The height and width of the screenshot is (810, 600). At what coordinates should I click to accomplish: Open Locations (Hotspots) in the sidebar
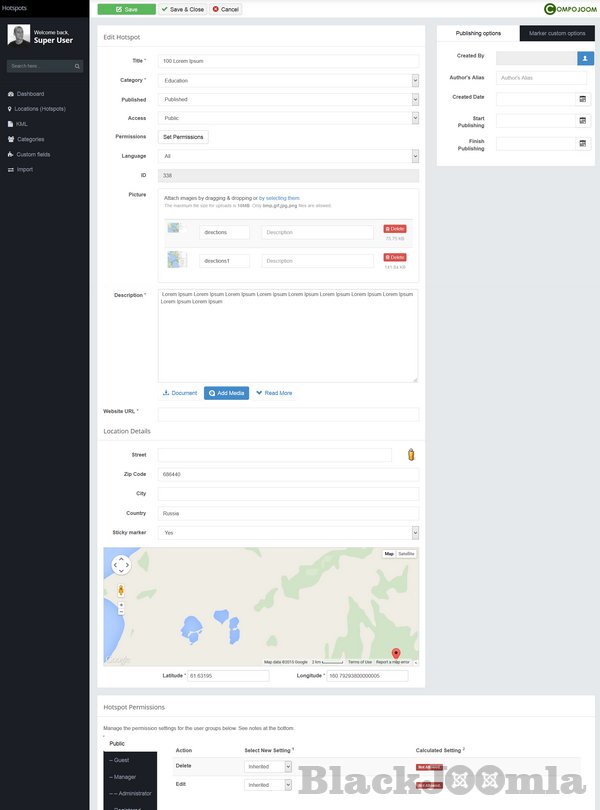tap(40, 108)
